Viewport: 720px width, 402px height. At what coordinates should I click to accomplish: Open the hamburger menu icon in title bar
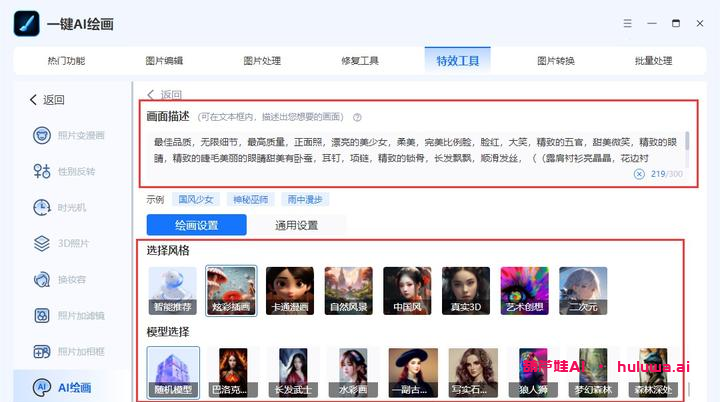627,23
